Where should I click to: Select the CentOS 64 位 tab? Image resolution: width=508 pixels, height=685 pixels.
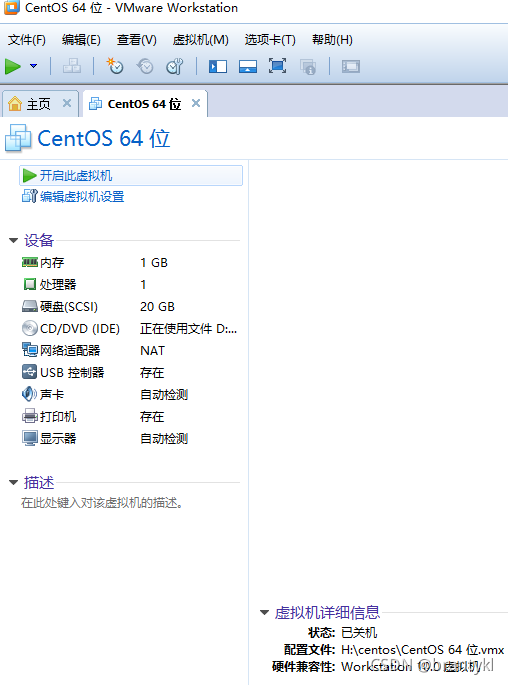[x=144, y=104]
